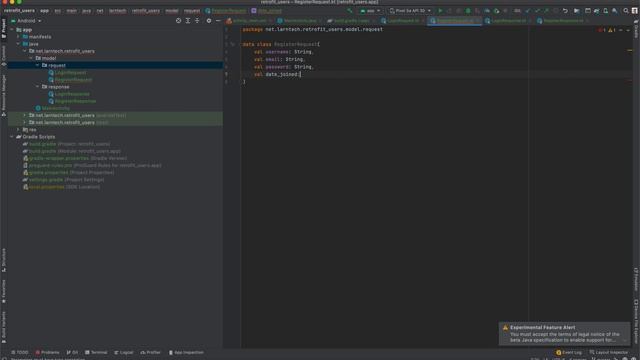Click the Experimental Feature Alert notification
Screen dimensions: 640x360
click(564, 333)
